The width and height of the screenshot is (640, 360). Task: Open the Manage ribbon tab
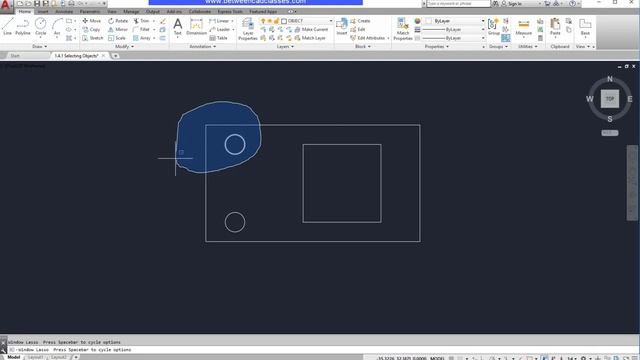click(x=131, y=11)
